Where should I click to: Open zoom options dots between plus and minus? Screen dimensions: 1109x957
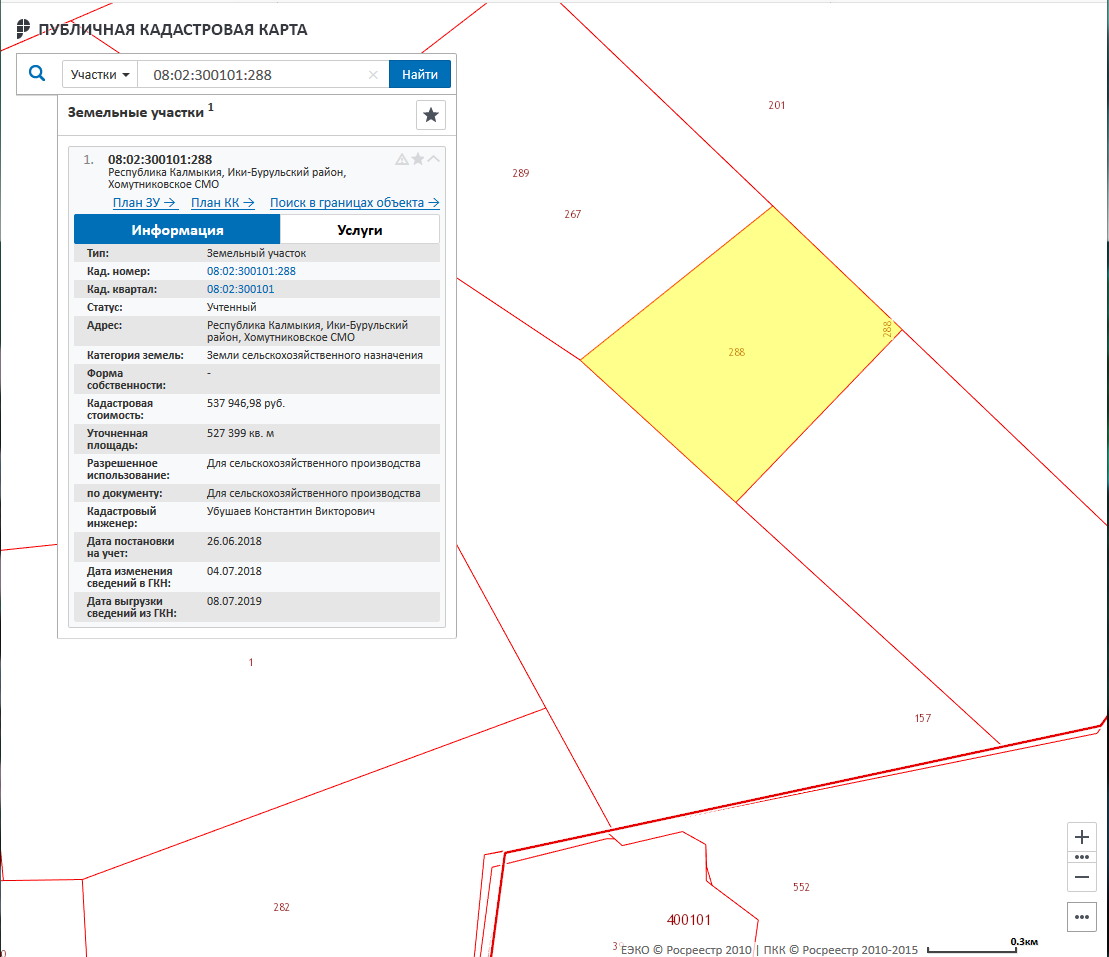coord(1081,857)
